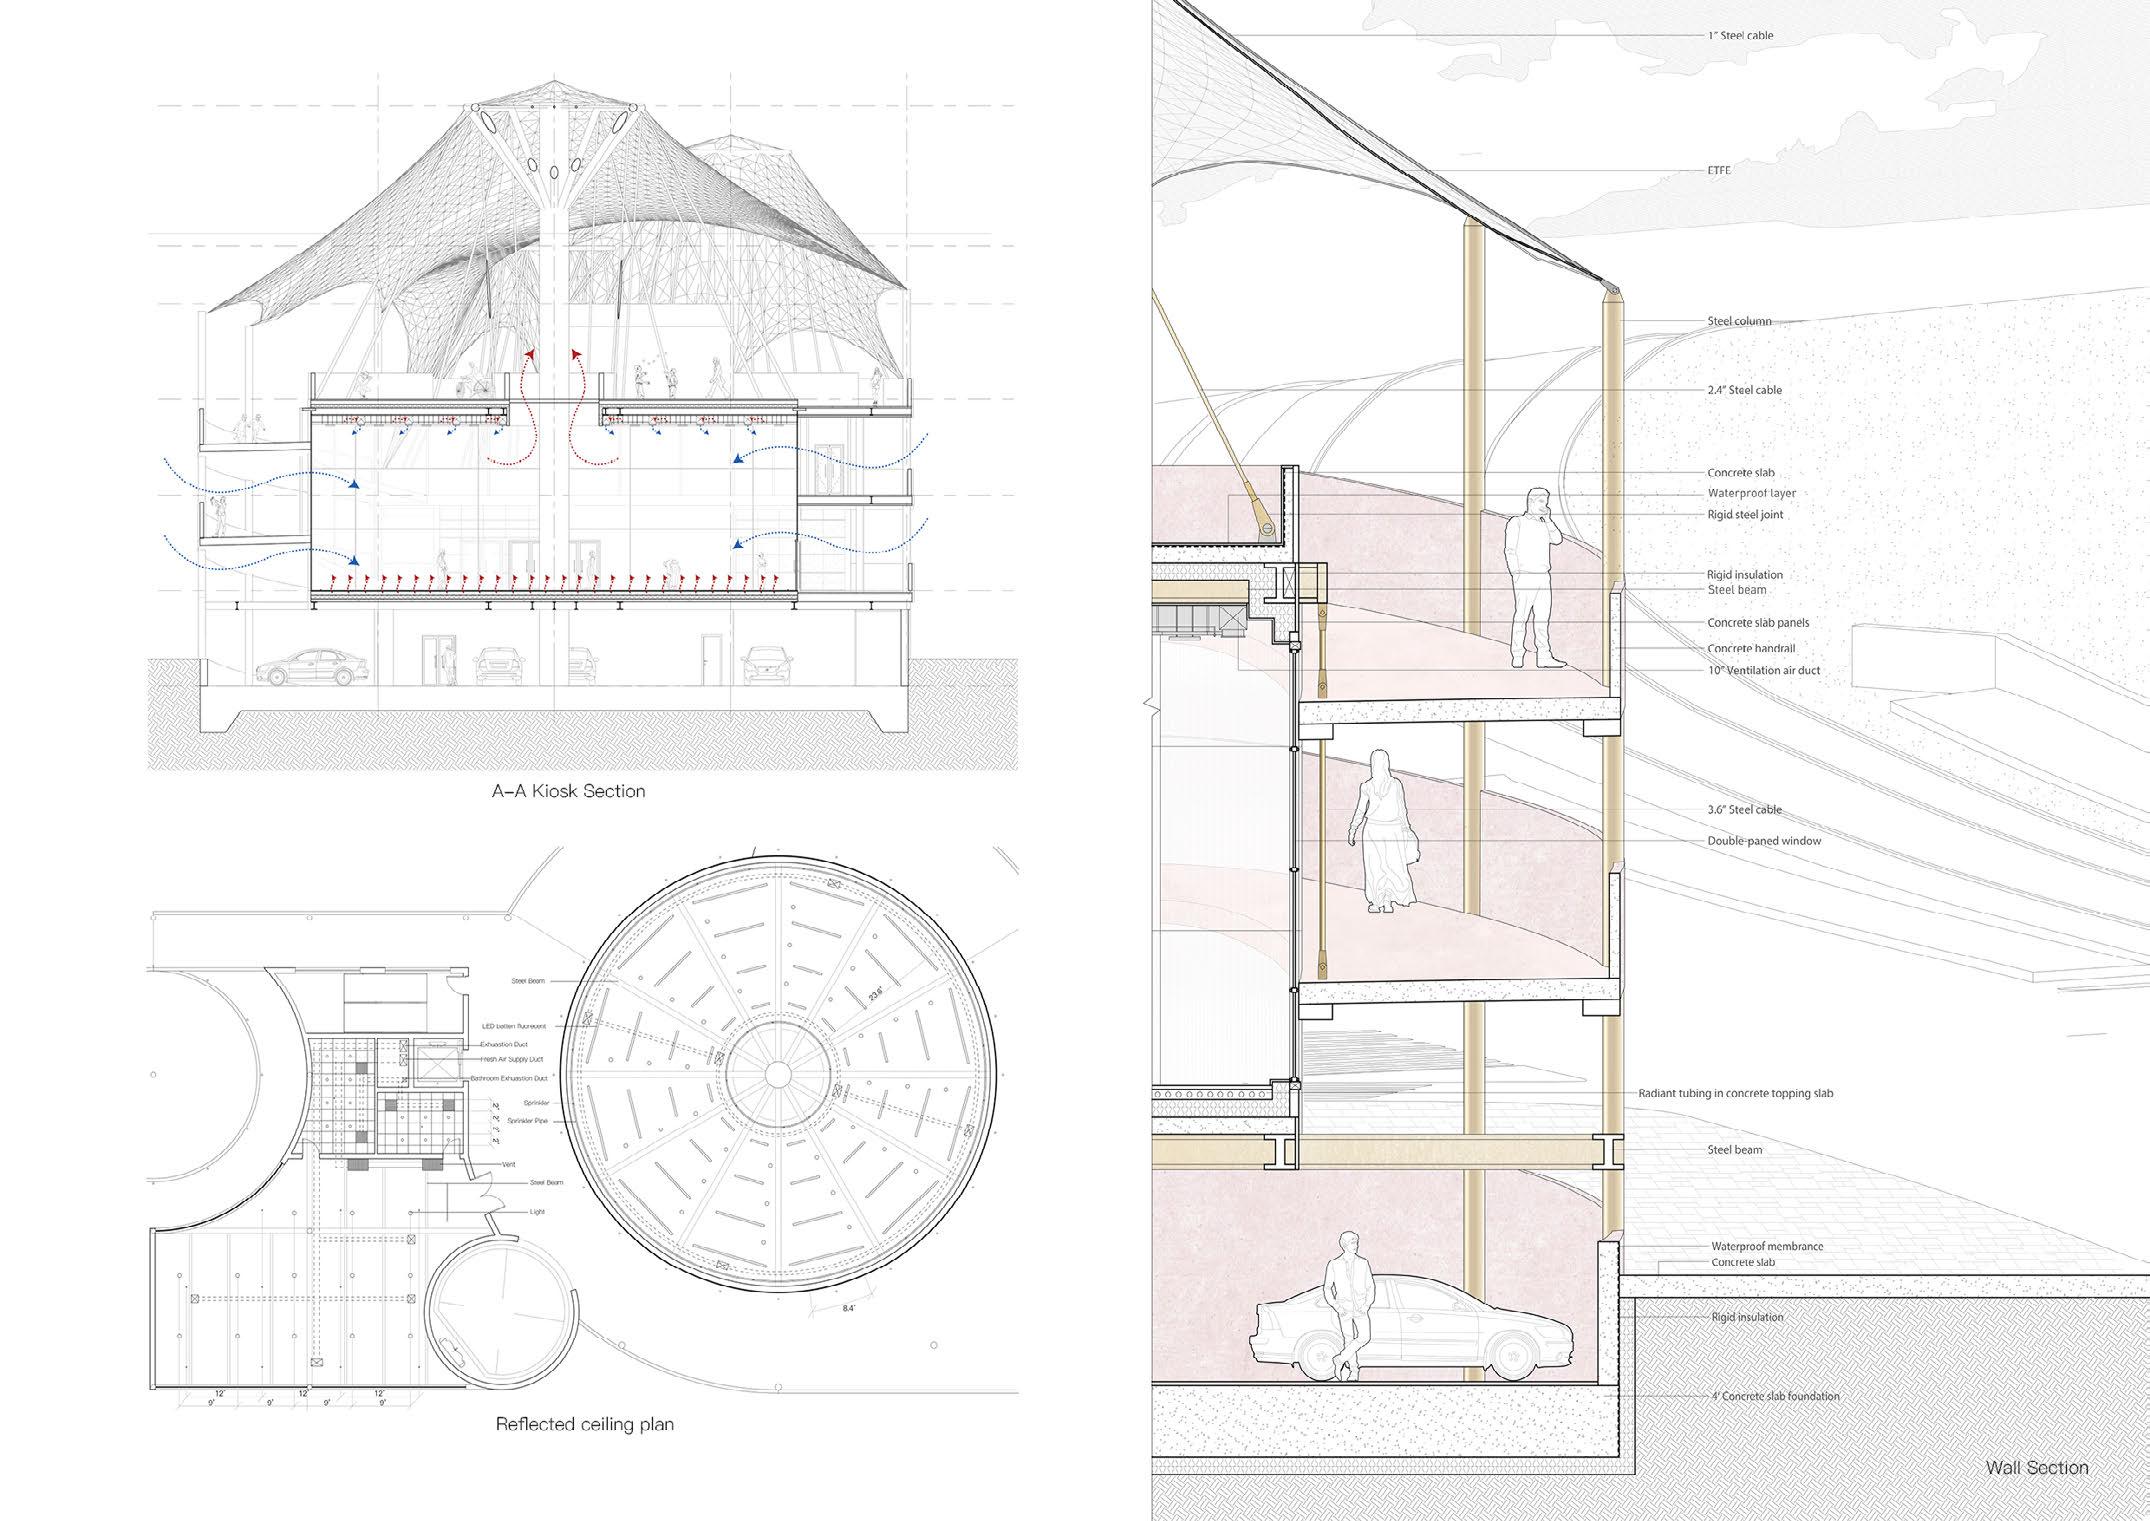
Task: Select the Radiant tubing in concrete label
Action: click(x=1735, y=1094)
